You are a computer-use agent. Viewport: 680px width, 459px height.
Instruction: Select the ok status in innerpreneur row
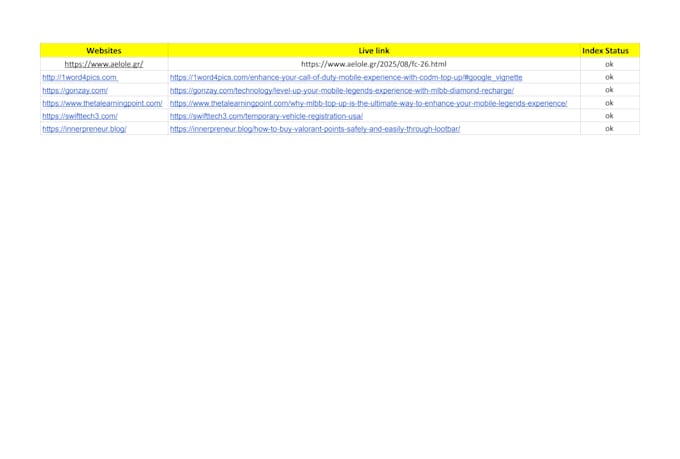(x=609, y=128)
